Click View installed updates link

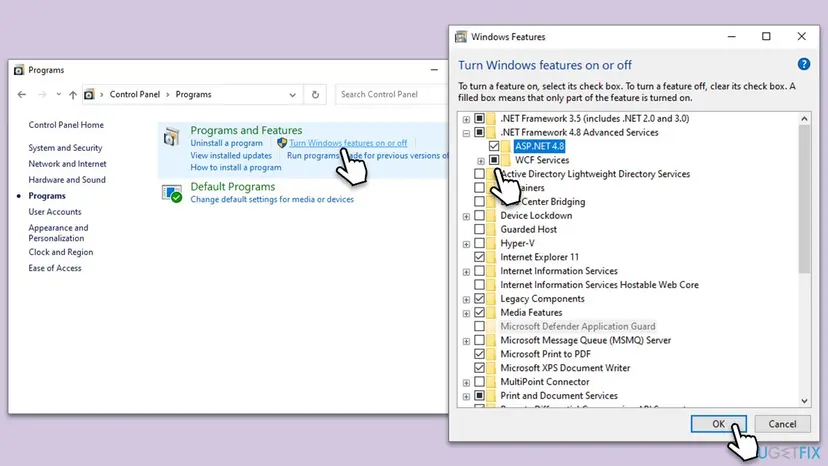[x=231, y=155]
